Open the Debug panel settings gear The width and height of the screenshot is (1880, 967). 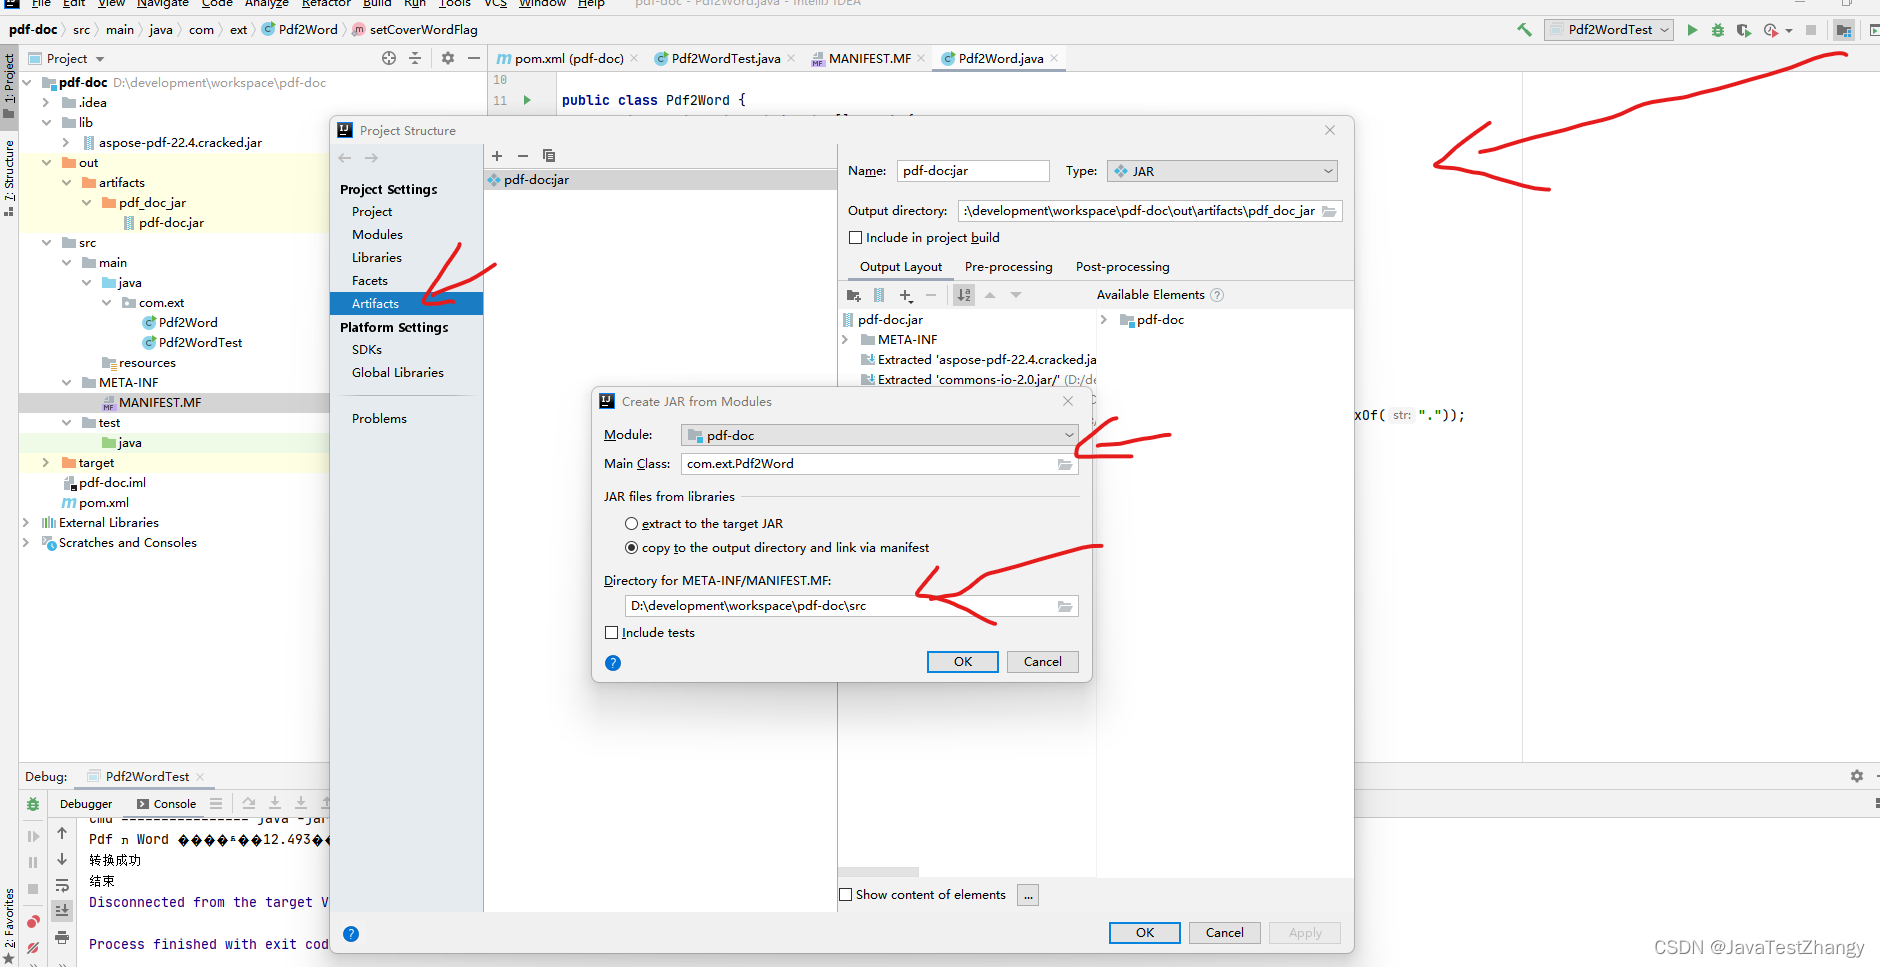tap(1857, 776)
